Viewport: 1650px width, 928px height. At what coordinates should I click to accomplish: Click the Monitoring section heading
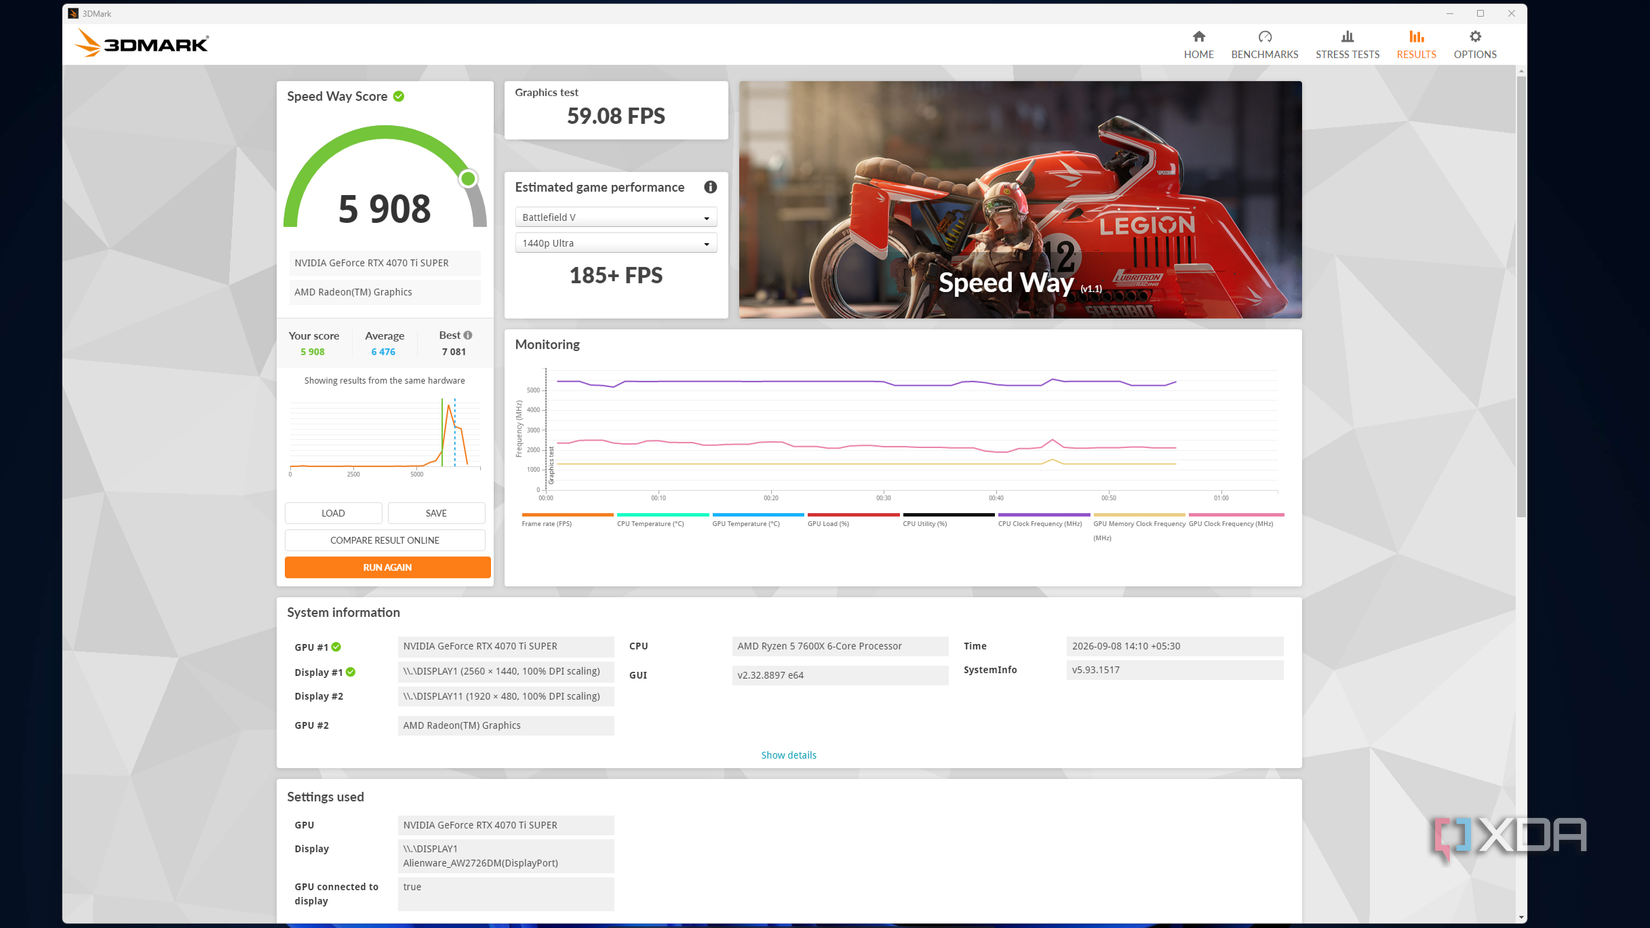click(x=547, y=345)
